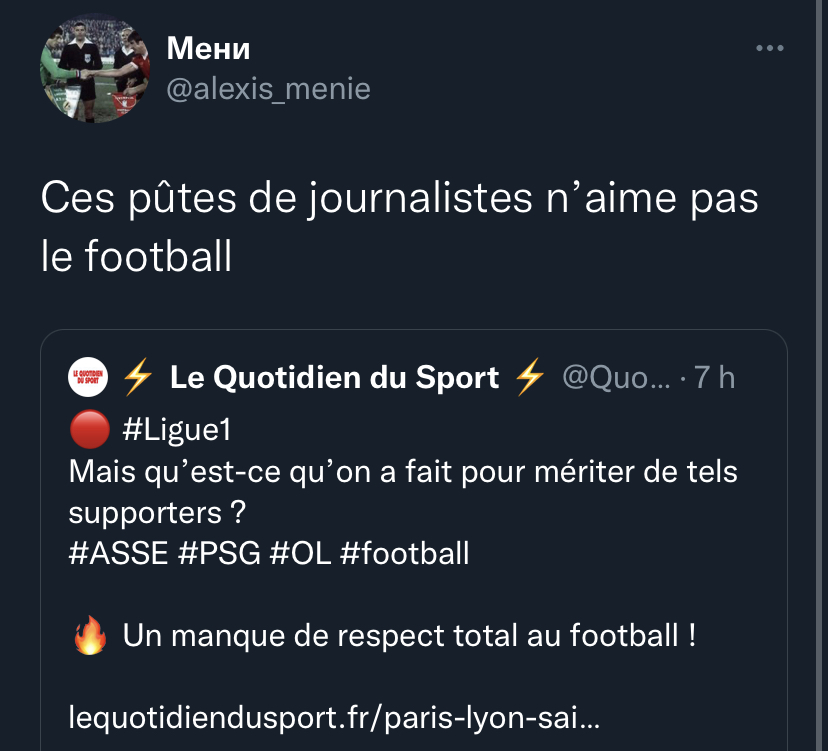828x751 pixels.
Task: Click the display name Мени
Action: [x=208, y=47]
